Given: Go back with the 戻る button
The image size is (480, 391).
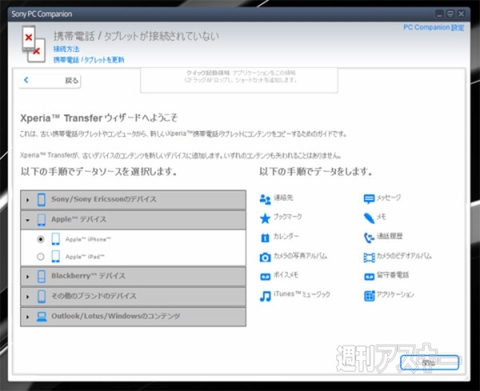Looking at the screenshot, I should click(50, 80).
